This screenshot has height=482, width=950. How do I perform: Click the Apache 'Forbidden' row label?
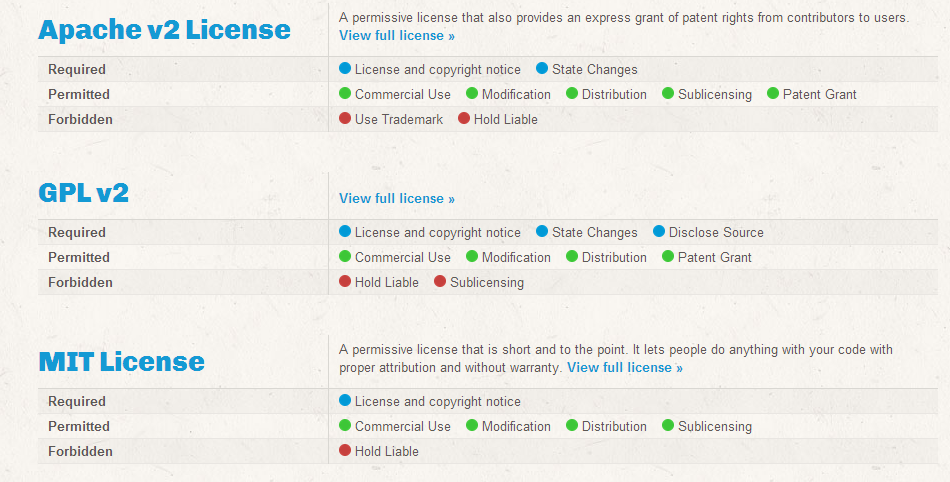[x=80, y=120]
